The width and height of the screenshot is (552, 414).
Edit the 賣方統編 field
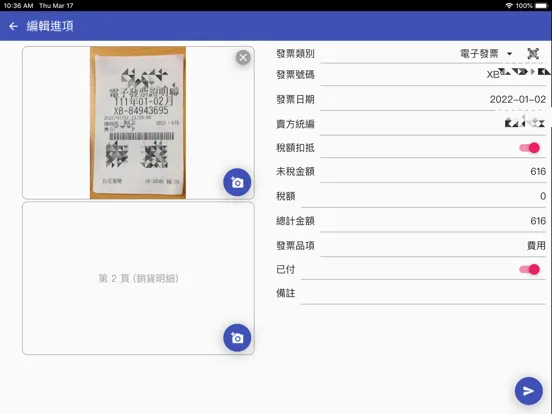(433, 124)
